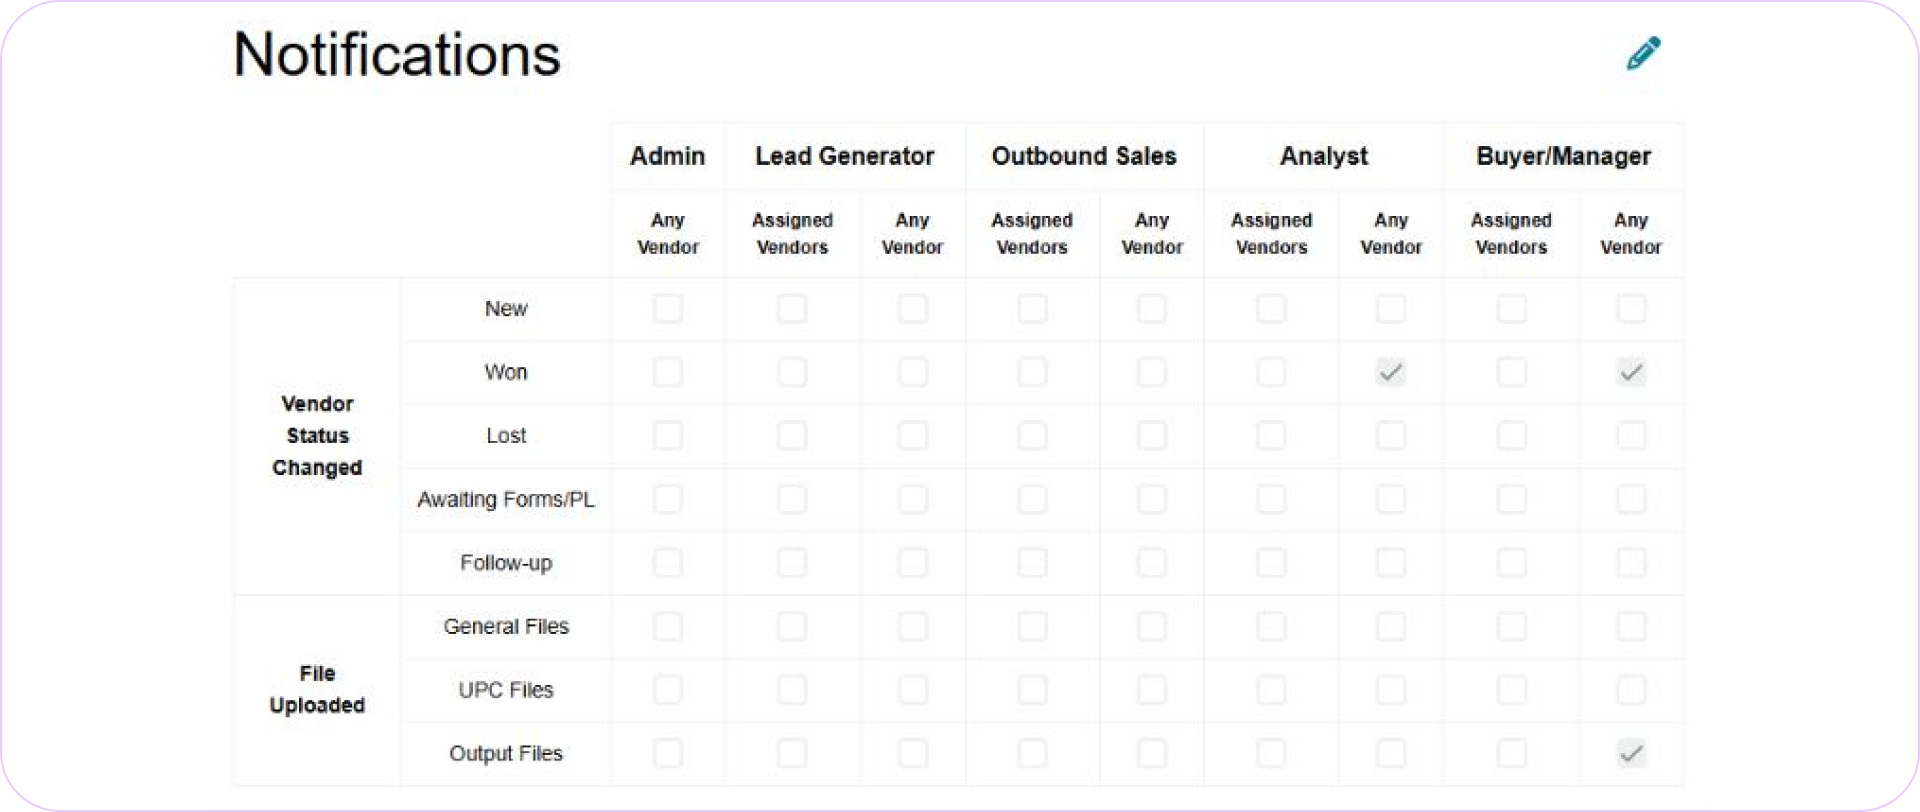Click the Awaiting Forms/PL row label

coord(505,499)
